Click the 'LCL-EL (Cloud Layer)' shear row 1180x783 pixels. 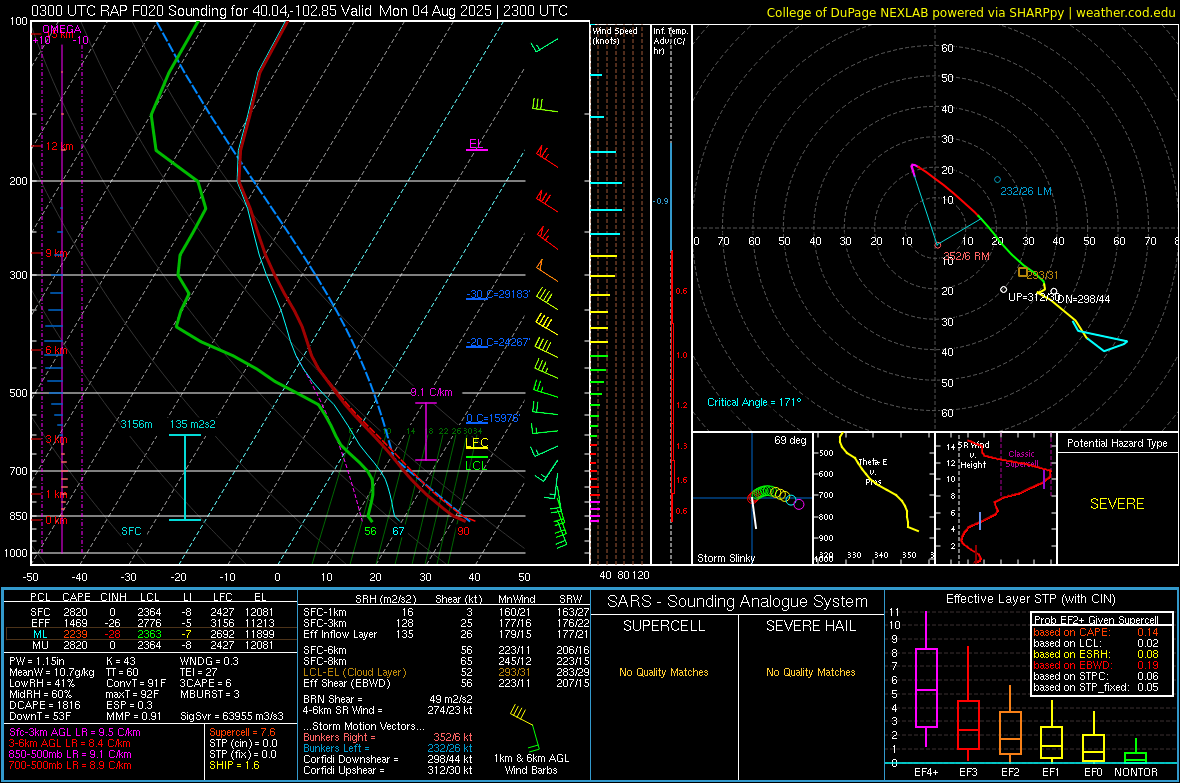[x=447, y=672]
